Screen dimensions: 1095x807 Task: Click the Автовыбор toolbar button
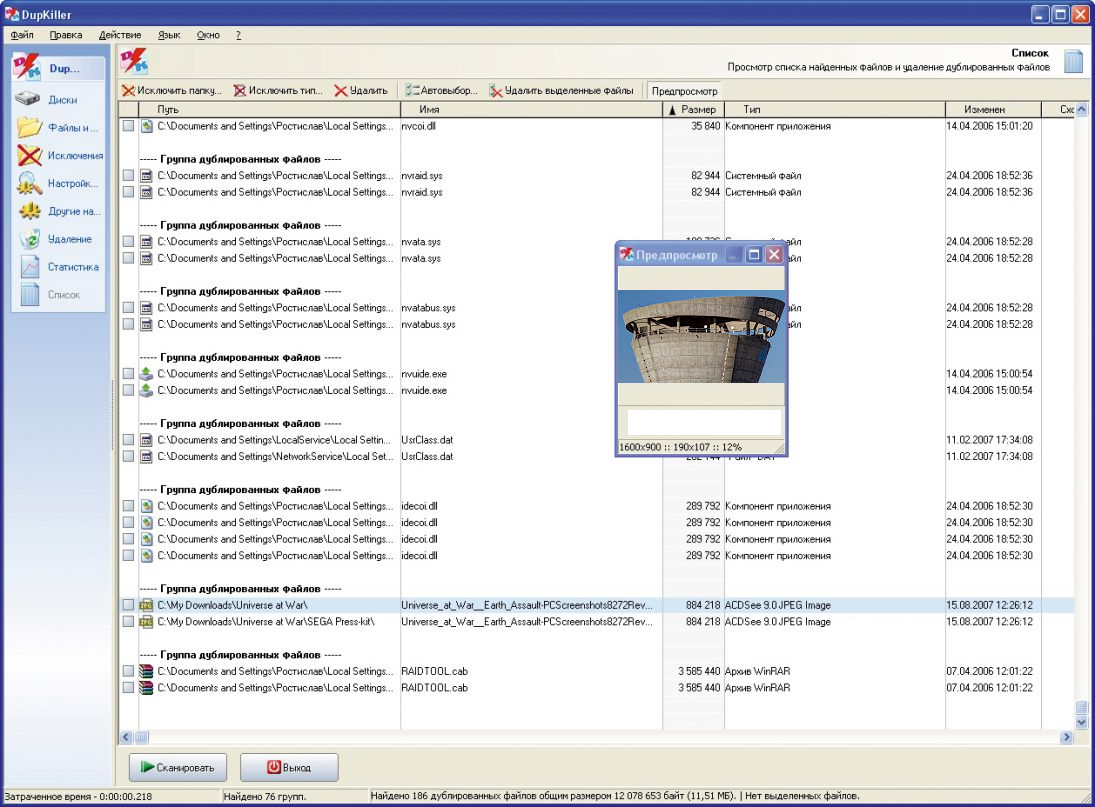click(442, 91)
